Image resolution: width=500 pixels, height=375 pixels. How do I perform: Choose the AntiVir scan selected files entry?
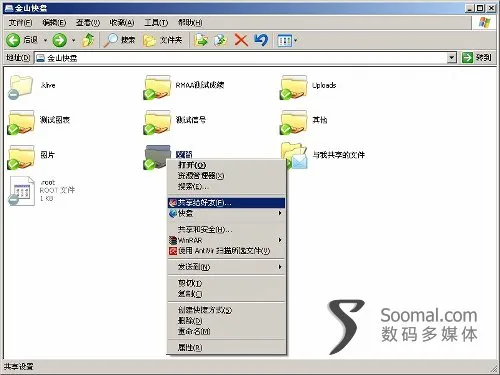tap(227, 251)
